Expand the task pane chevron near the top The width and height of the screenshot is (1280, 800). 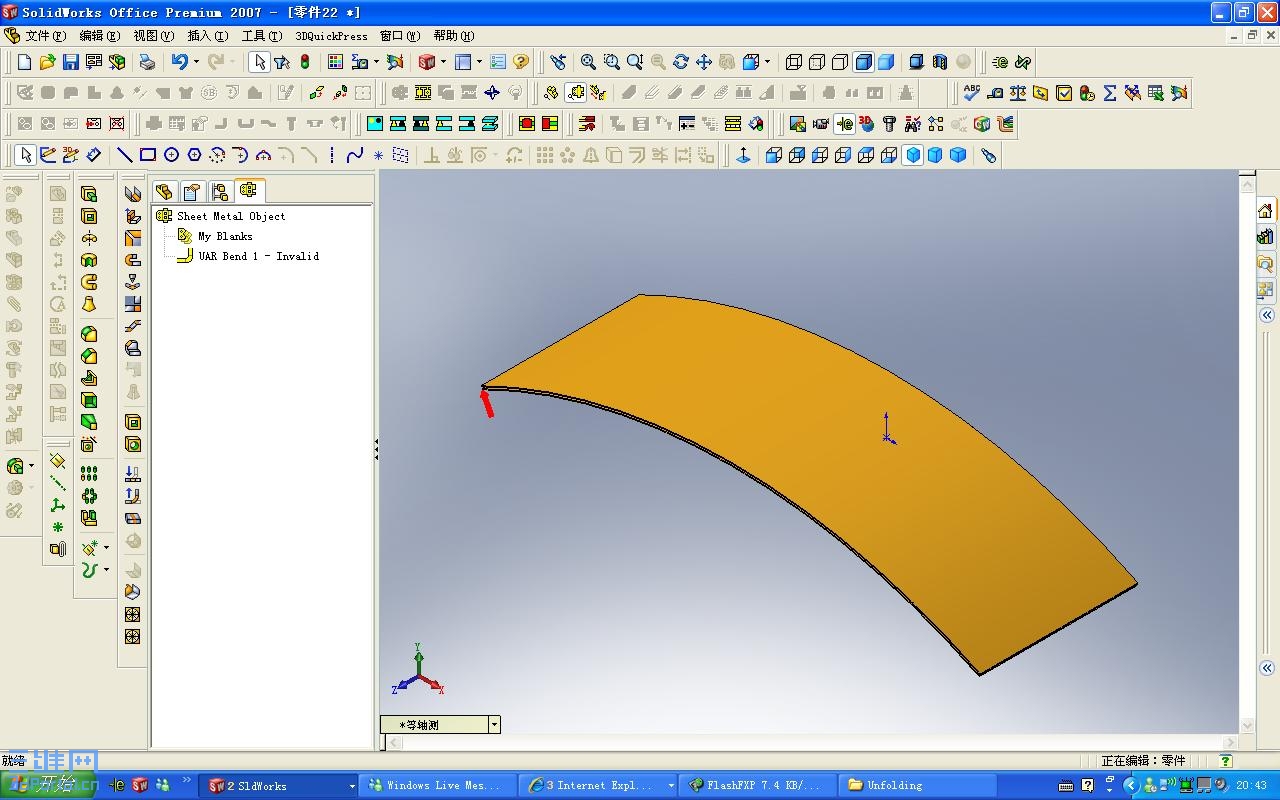coord(1267,315)
